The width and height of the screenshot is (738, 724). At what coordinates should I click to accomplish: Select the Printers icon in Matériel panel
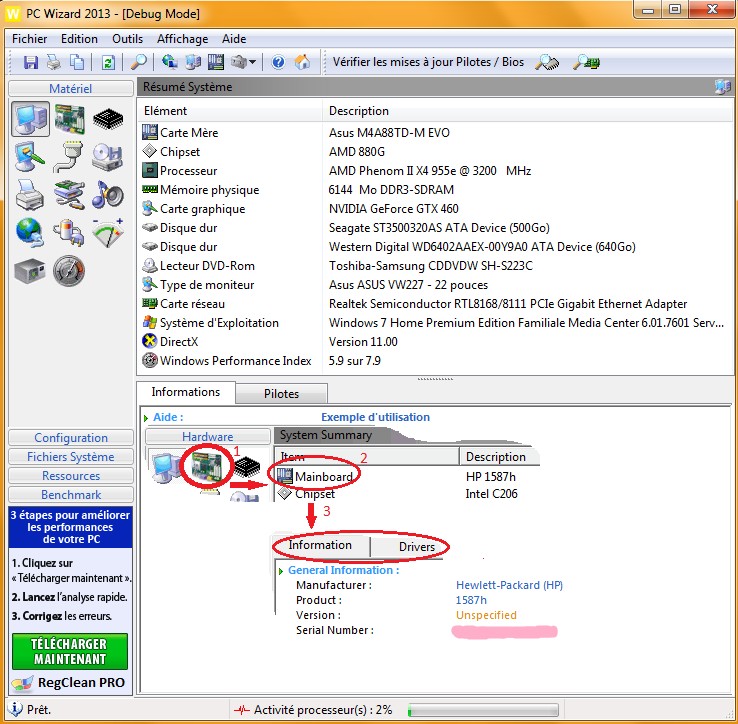30,194
